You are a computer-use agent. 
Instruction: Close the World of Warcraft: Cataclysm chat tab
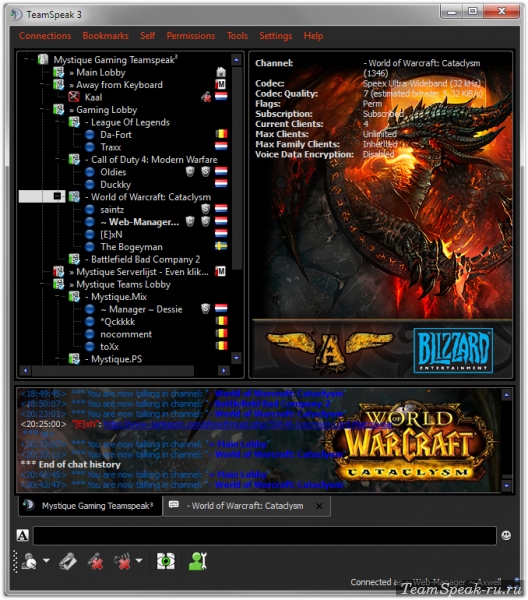tap(319, 506)
